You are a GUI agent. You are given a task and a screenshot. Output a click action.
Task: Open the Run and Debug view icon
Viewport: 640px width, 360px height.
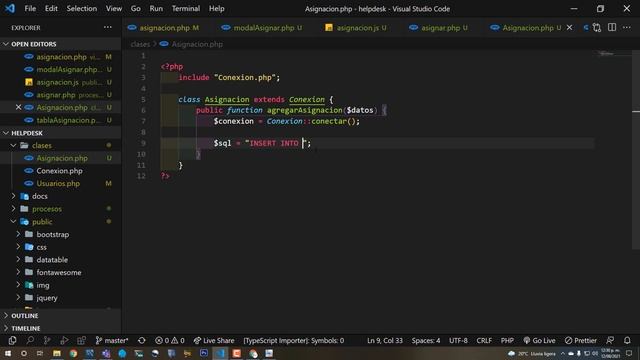[64, 340]
